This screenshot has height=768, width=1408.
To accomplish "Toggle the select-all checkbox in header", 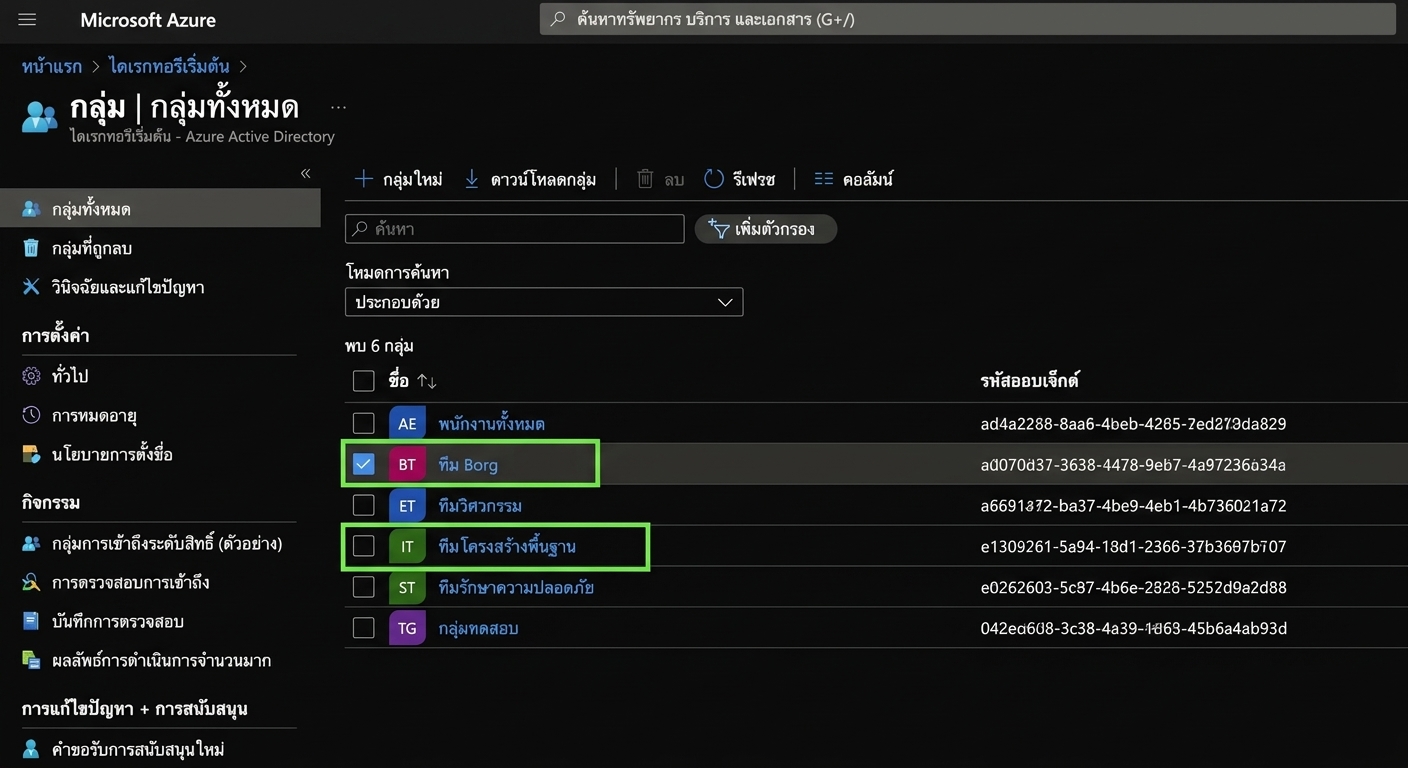I will [x=364, y=381].
